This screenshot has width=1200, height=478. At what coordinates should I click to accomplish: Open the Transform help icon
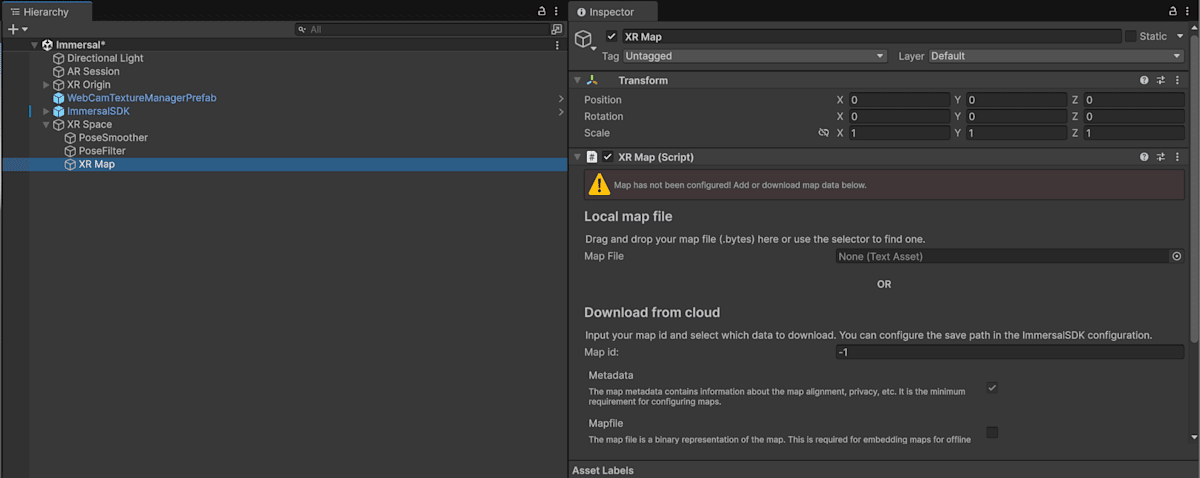[x=1145, y=80]
